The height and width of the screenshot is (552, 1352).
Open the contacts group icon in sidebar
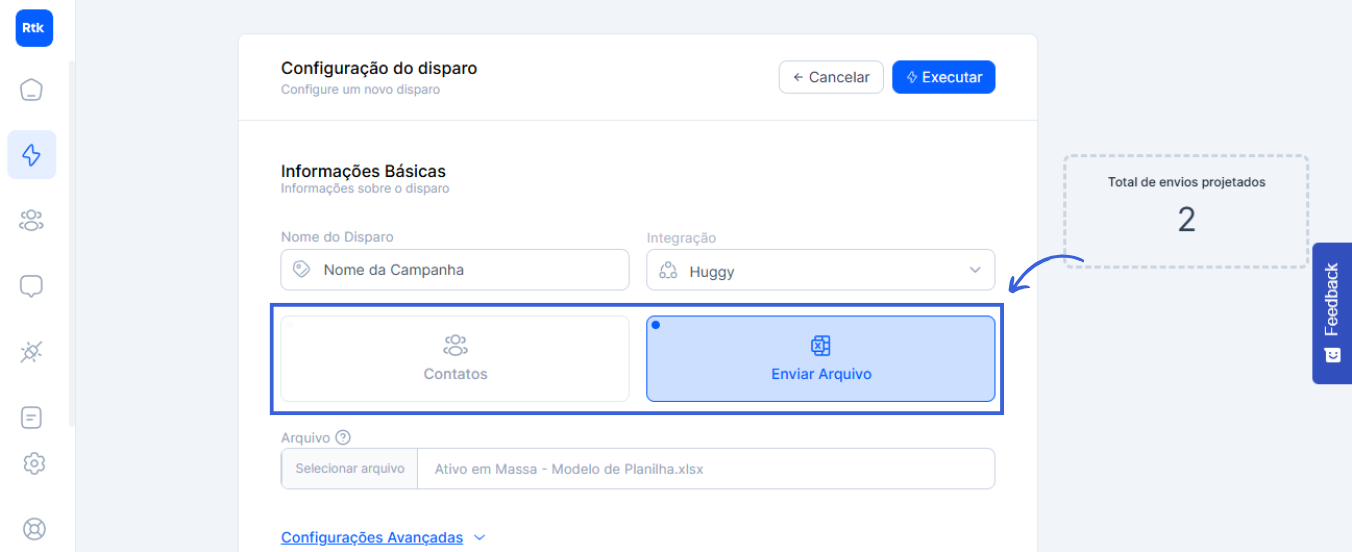point(32,220)
